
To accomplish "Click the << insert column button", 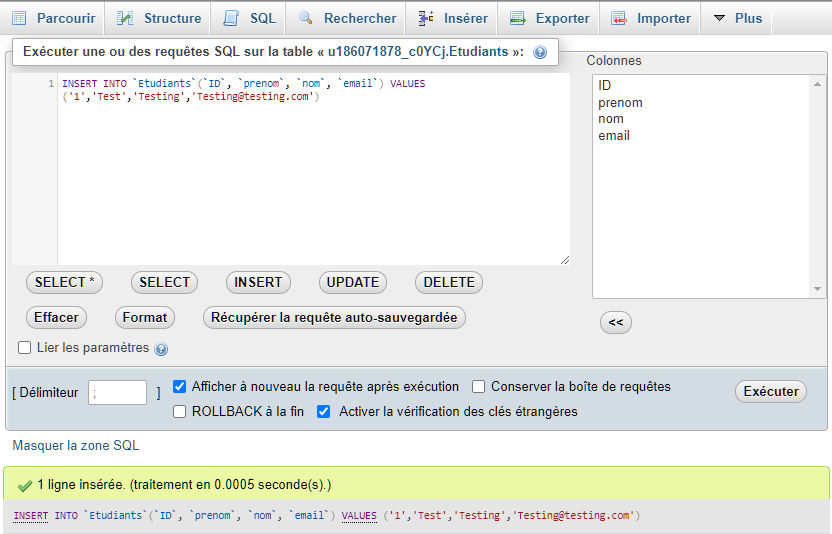I will (616, 323).
